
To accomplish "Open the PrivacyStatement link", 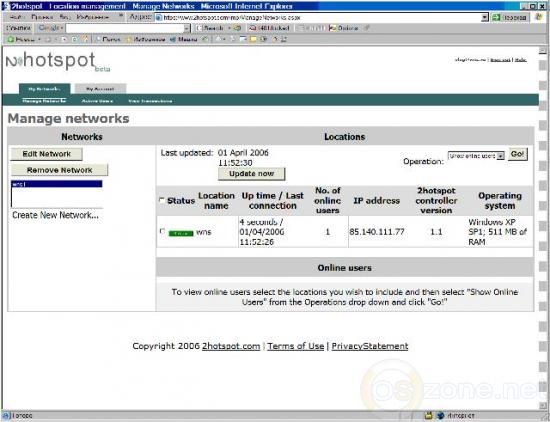I will coord(370,346).
